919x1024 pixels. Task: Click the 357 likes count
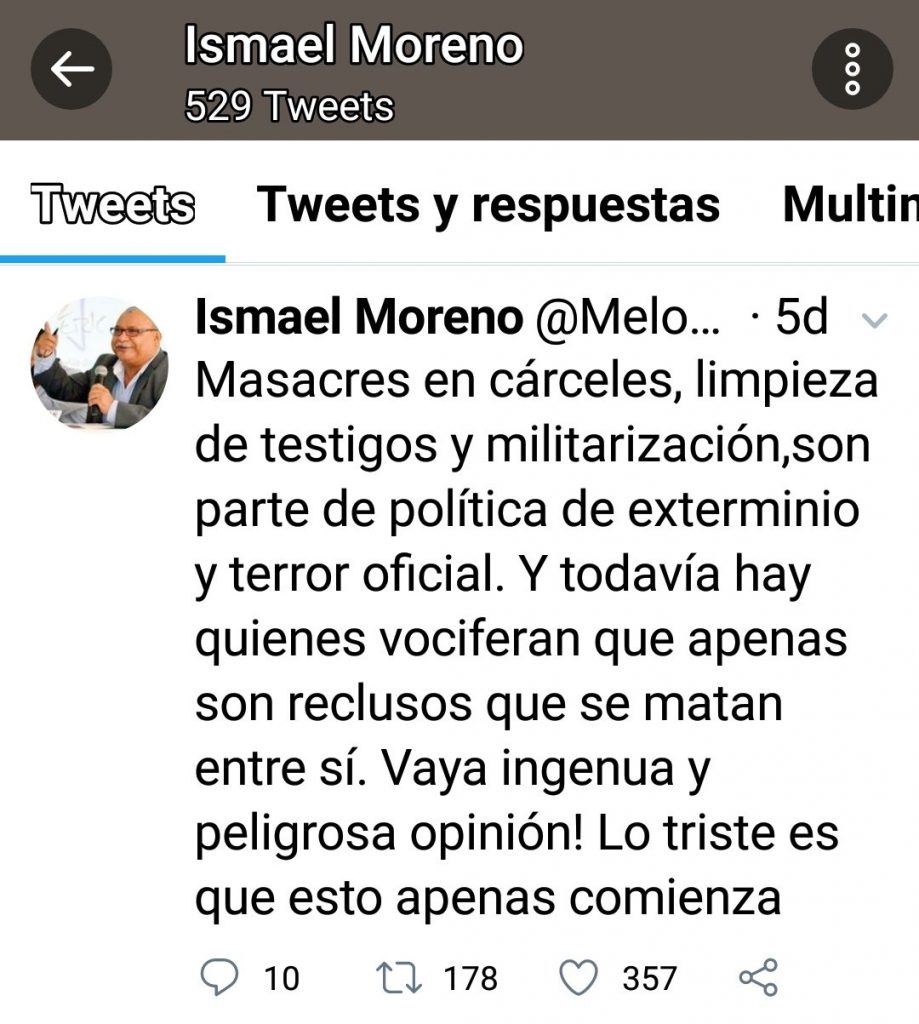(x=649, y=978)
